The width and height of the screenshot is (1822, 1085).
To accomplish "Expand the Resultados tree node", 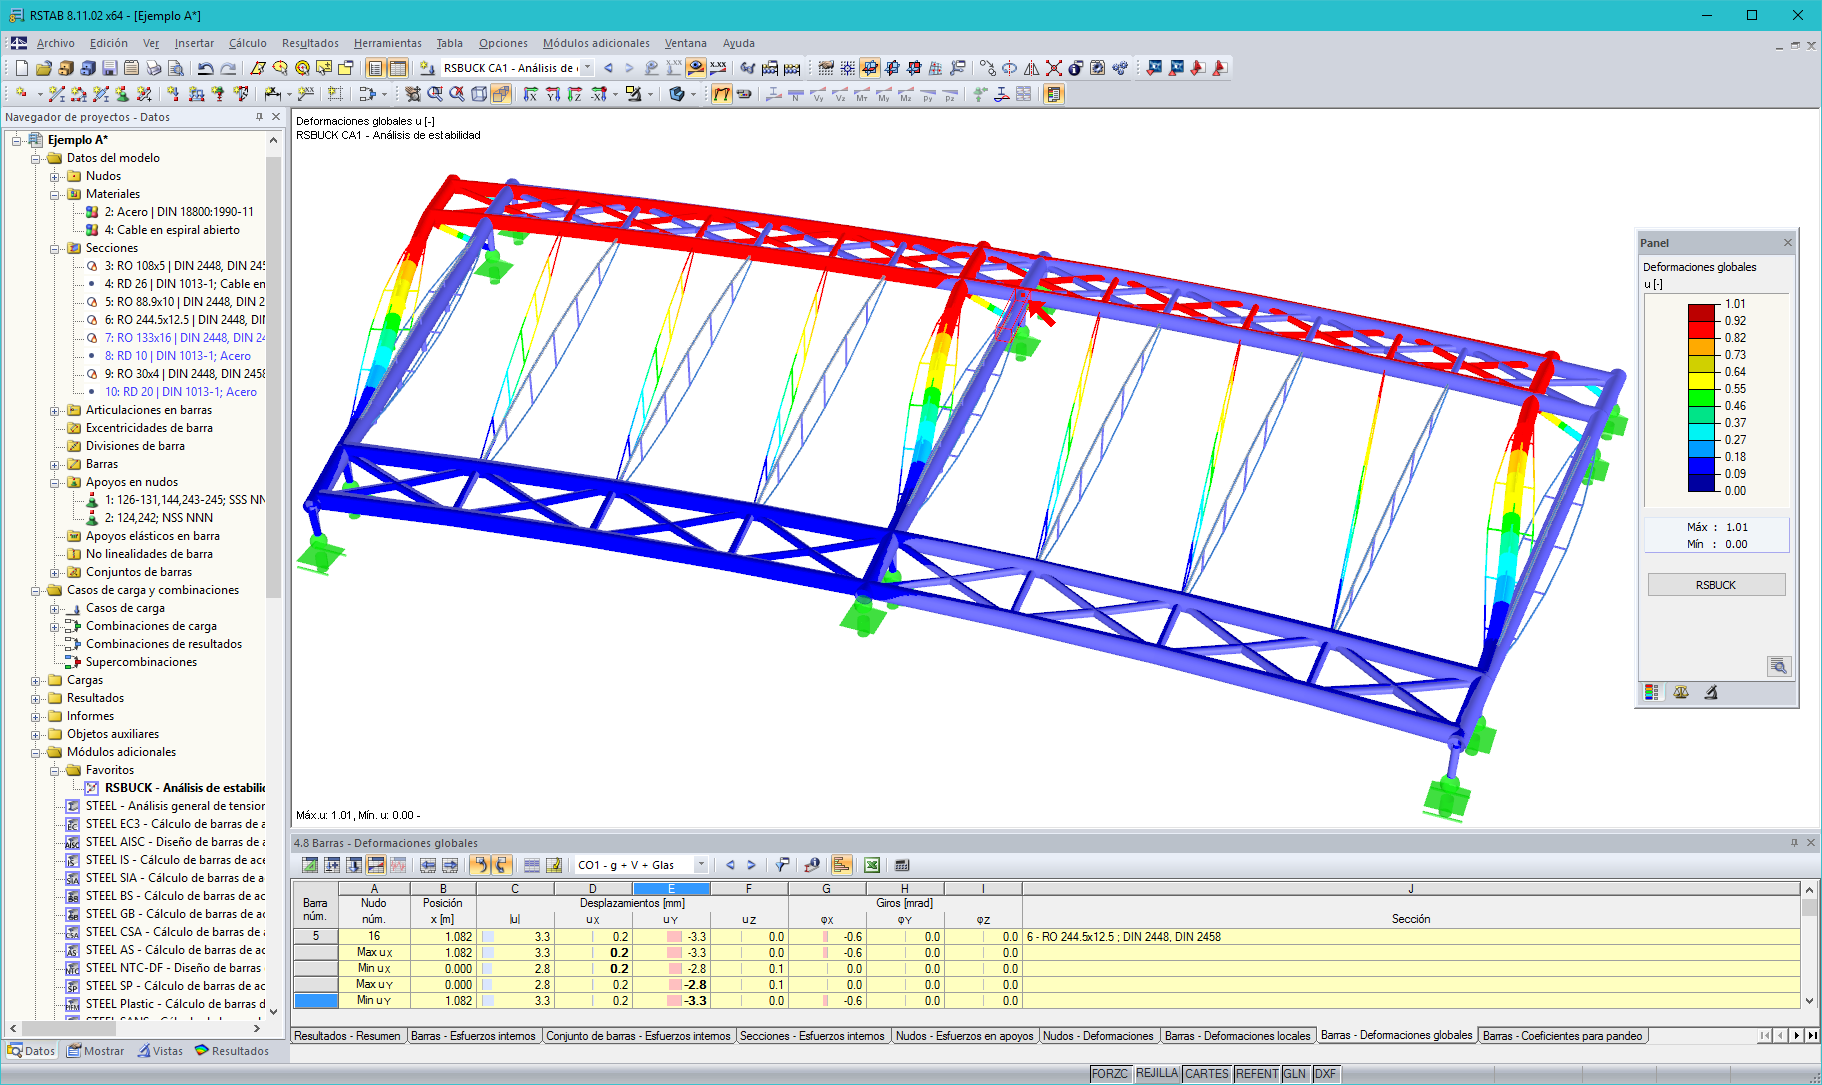I will point(36,698).
